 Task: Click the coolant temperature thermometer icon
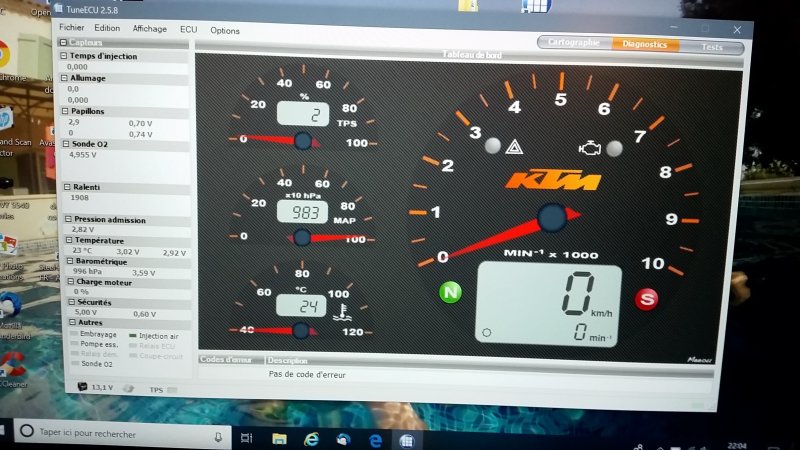tap(342, 312)
